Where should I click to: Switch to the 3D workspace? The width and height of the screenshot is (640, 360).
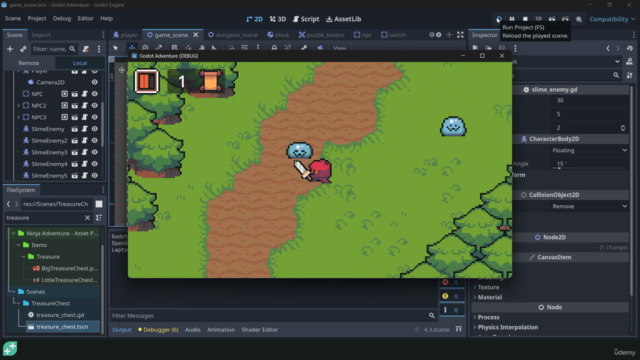click(278, 19)
